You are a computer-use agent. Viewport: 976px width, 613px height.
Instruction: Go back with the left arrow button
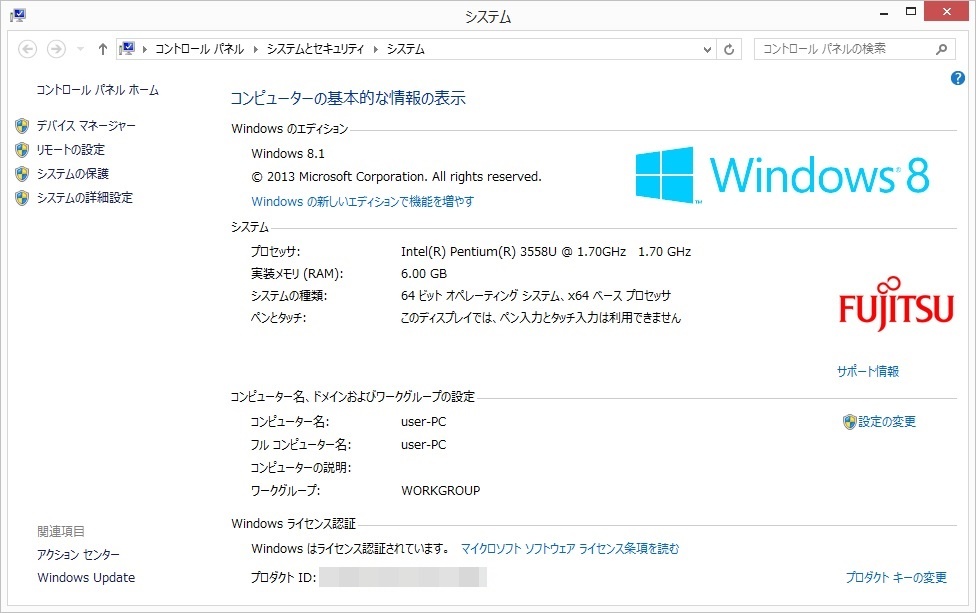pyautogui.click(x=27, y=49)
